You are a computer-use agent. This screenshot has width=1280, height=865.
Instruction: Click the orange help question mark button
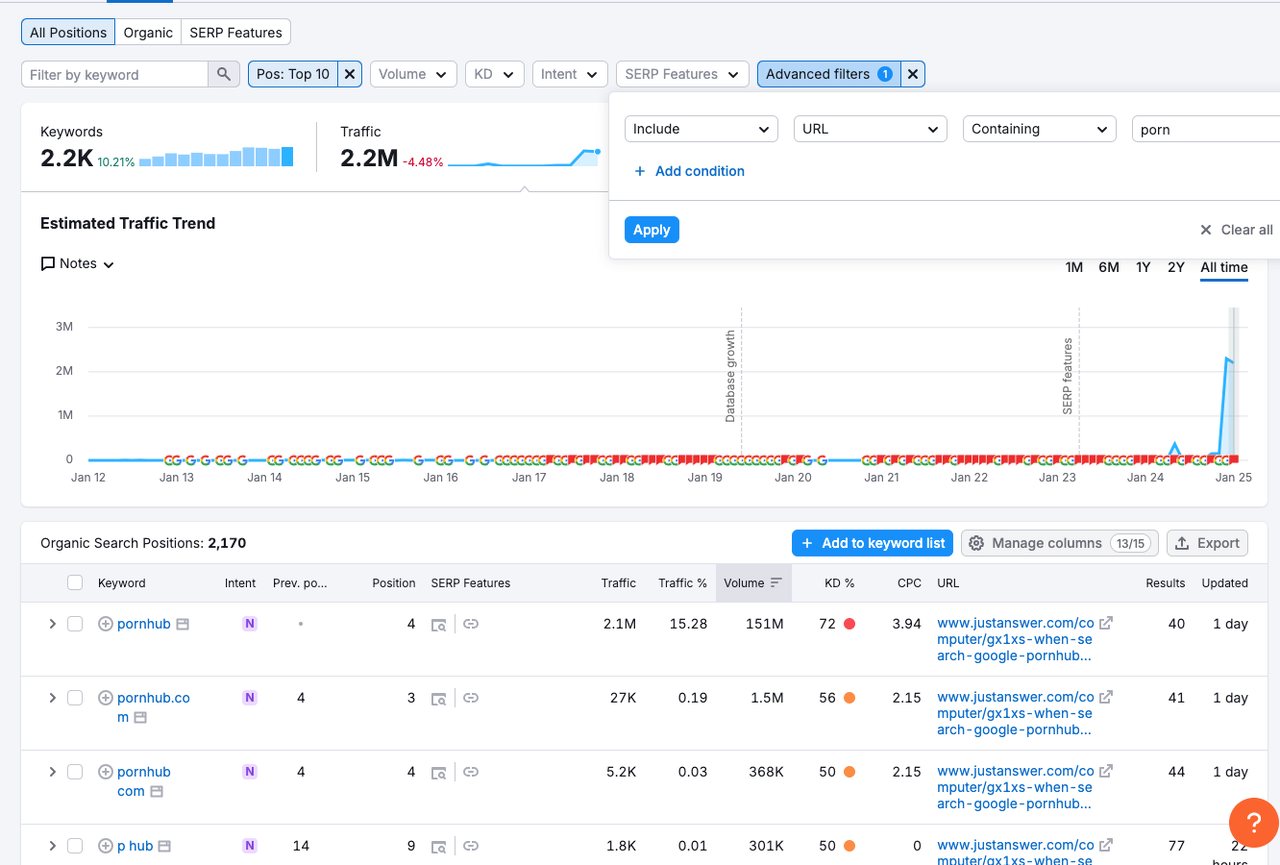[x=1253, y=823]
